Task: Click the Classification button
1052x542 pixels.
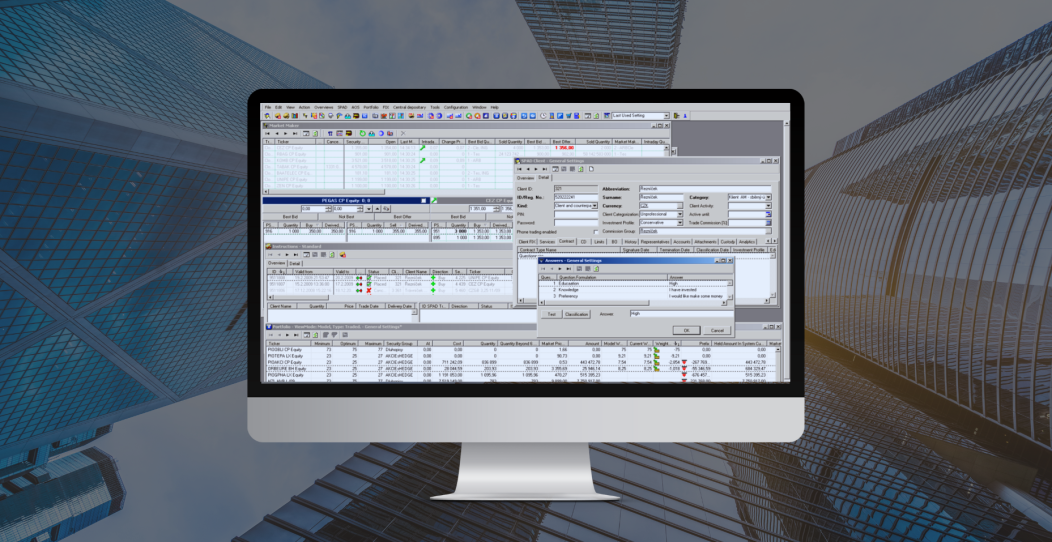Action: click(x=577, y=313)
